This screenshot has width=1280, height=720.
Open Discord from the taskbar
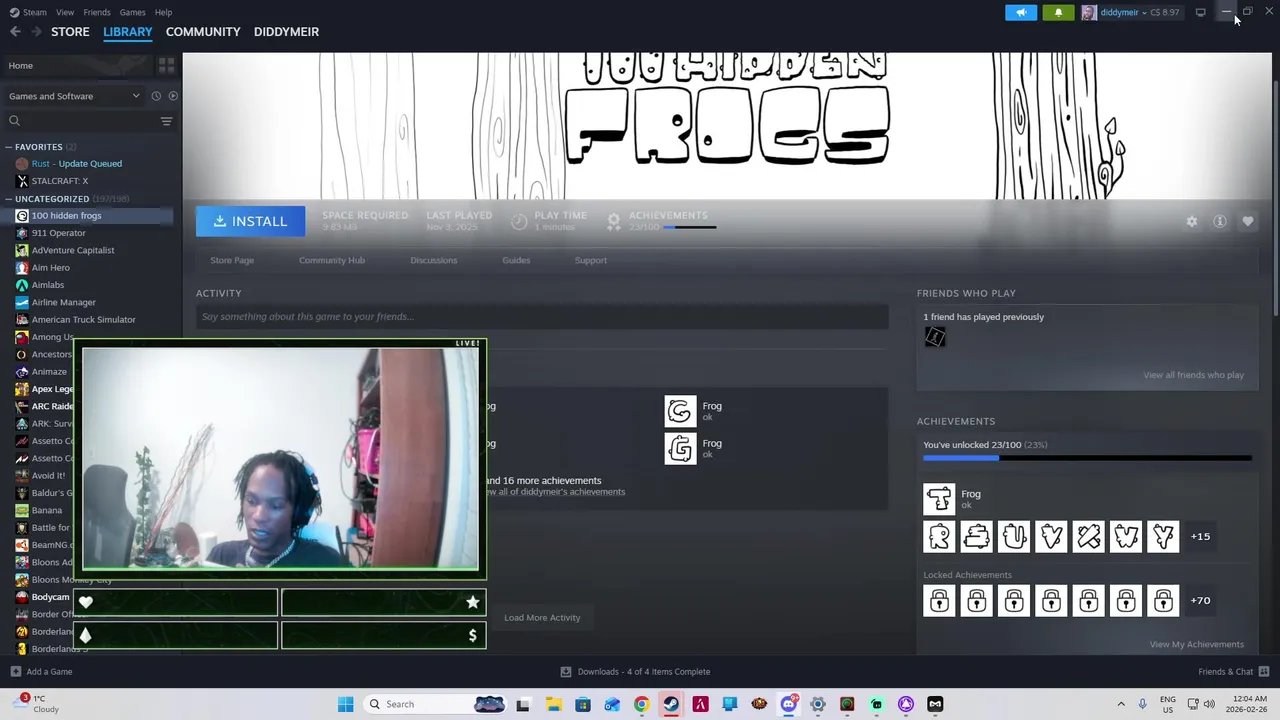(x=788, y=704)
